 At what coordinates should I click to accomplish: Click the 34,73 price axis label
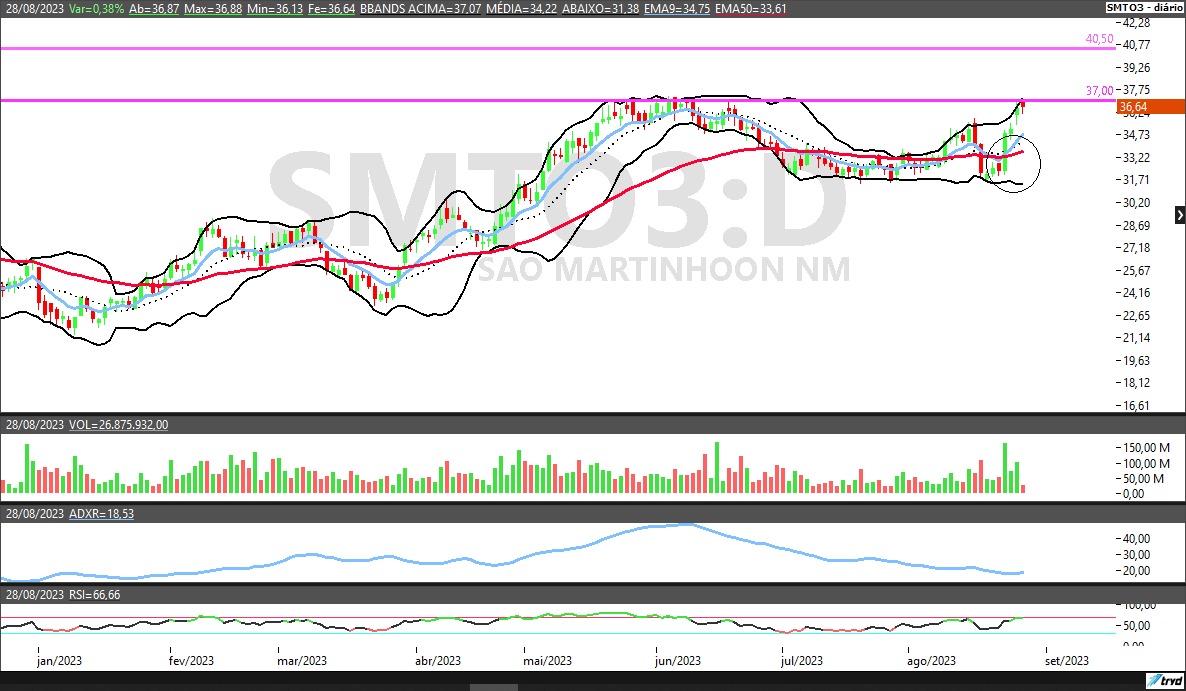pos(1136,135)
